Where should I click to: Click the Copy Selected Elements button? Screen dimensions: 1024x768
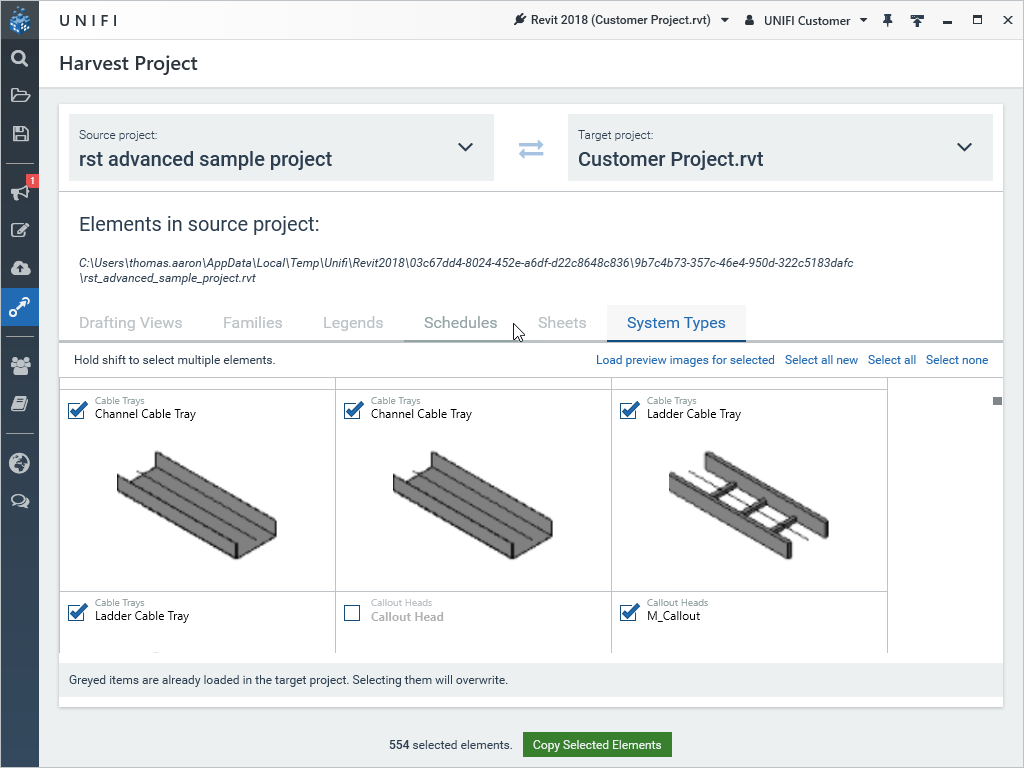(597, 745)
